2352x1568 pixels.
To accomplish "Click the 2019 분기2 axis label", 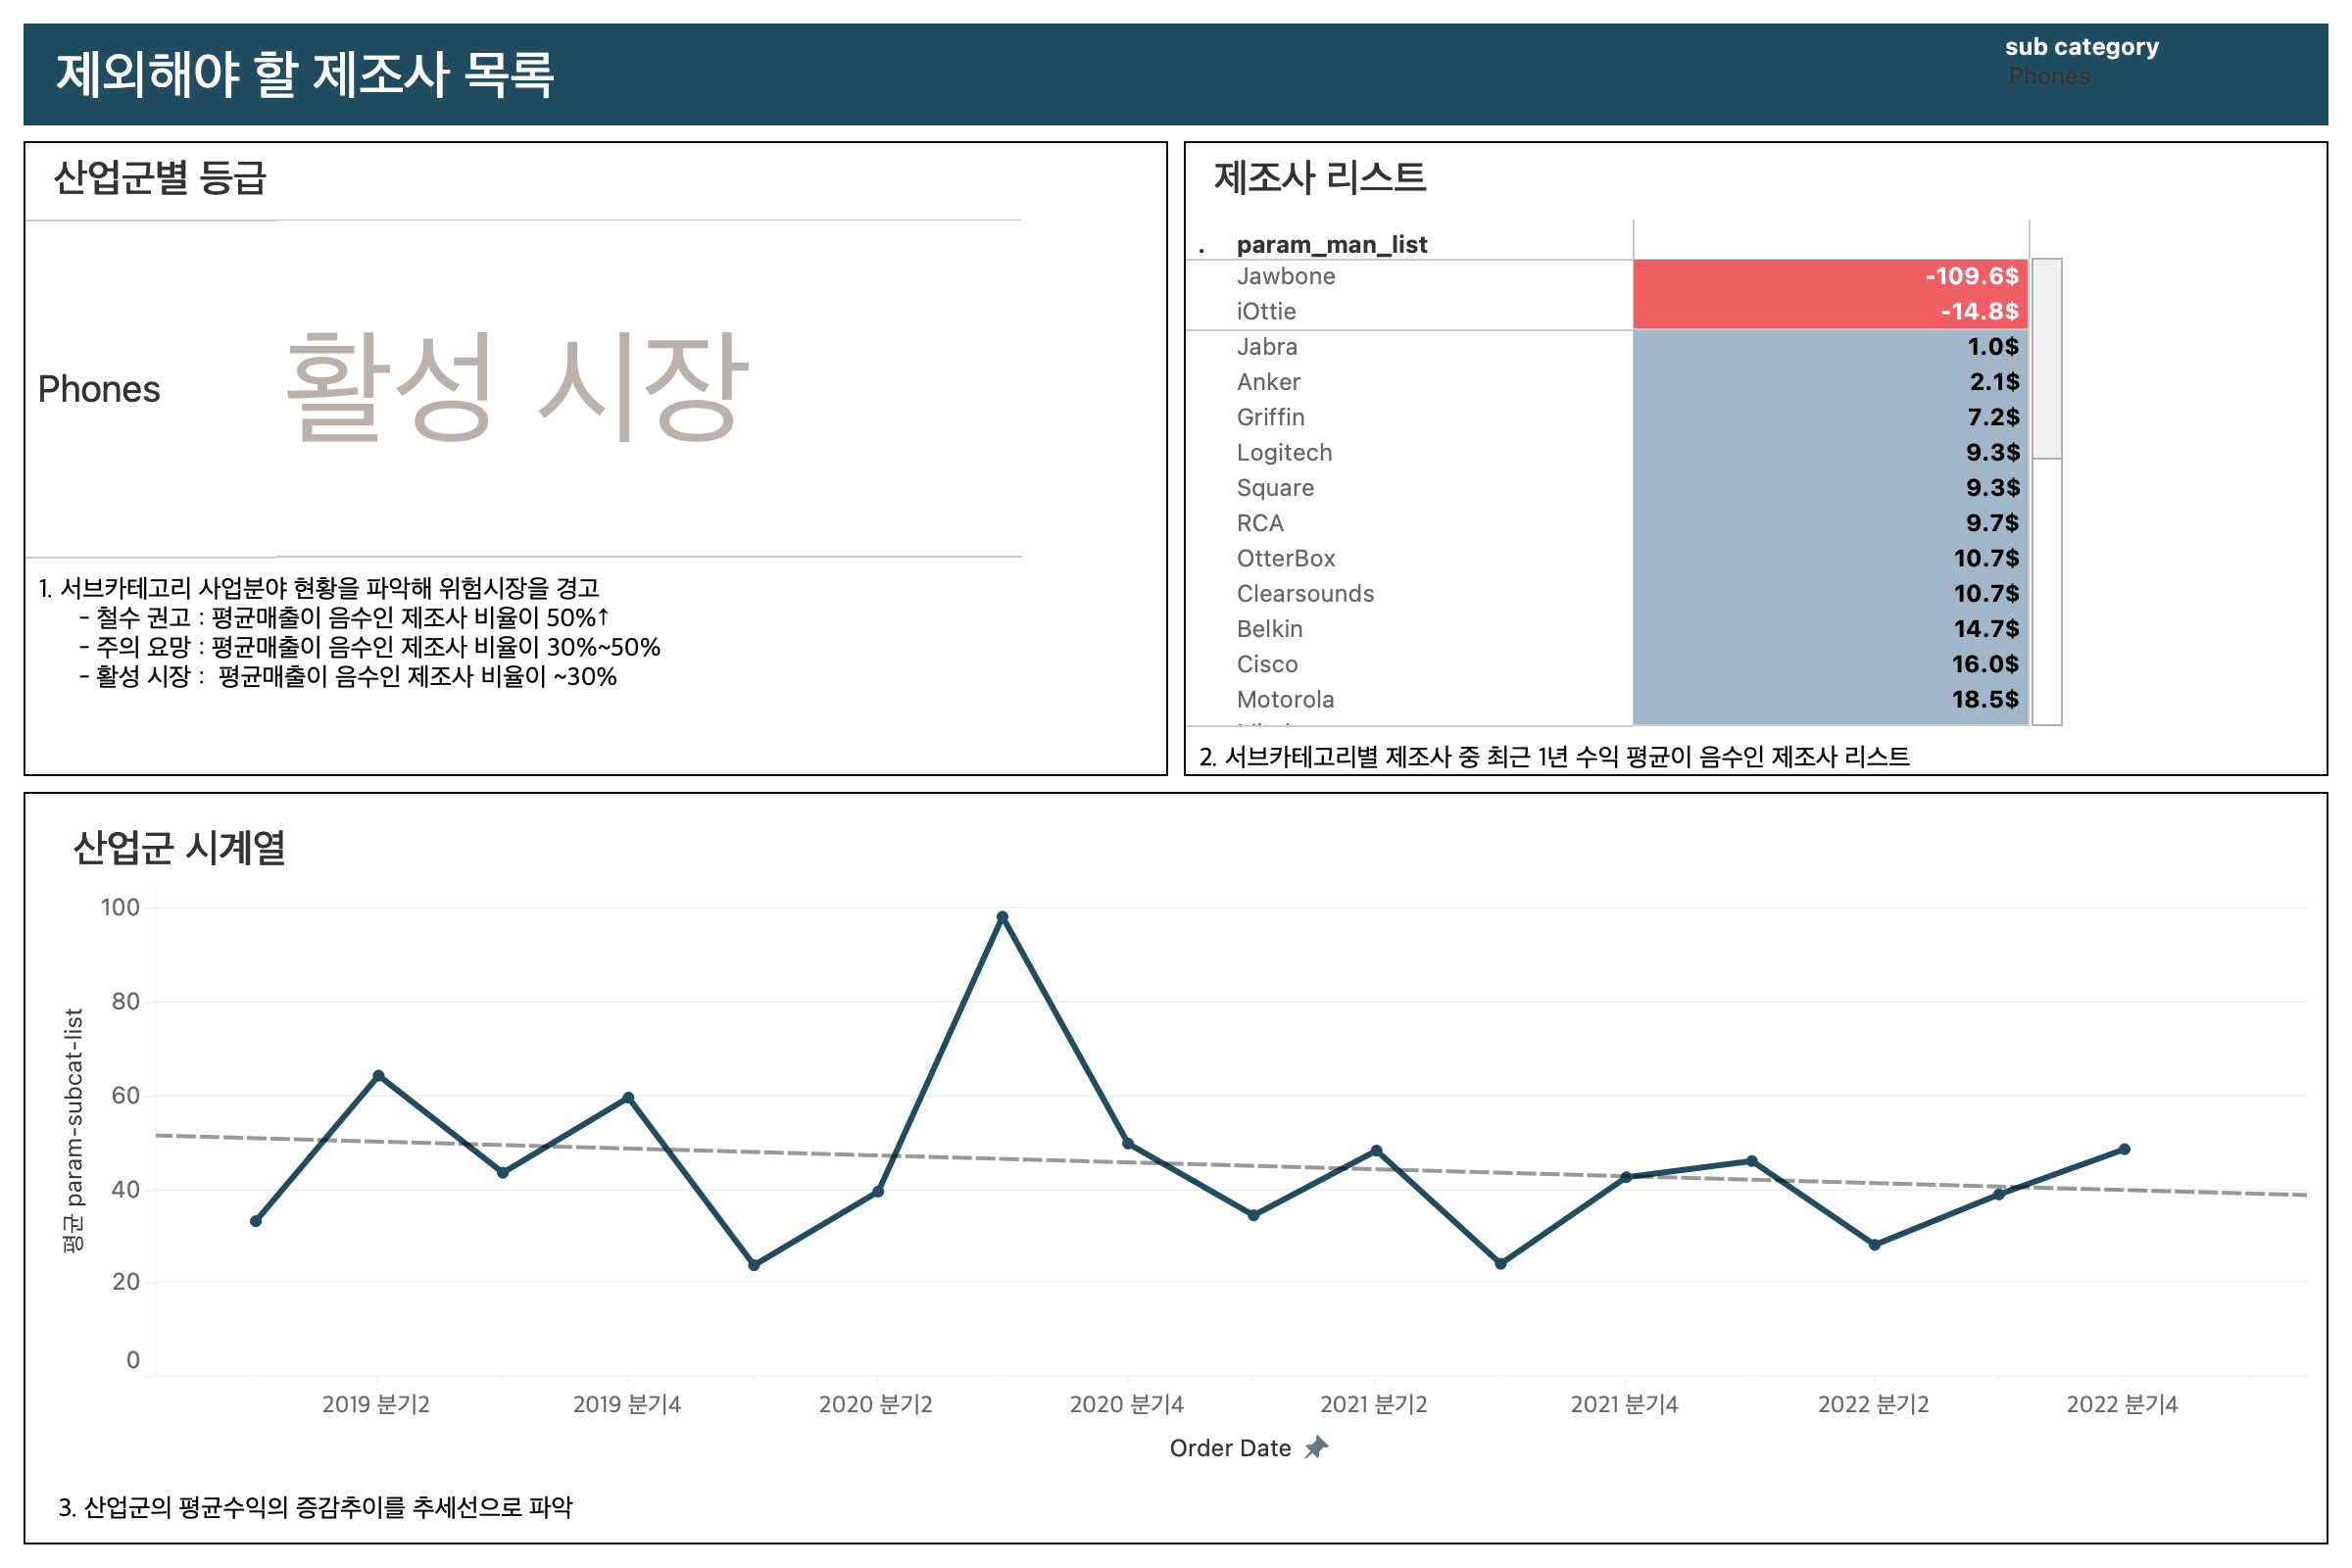I will pos(376,1404).
